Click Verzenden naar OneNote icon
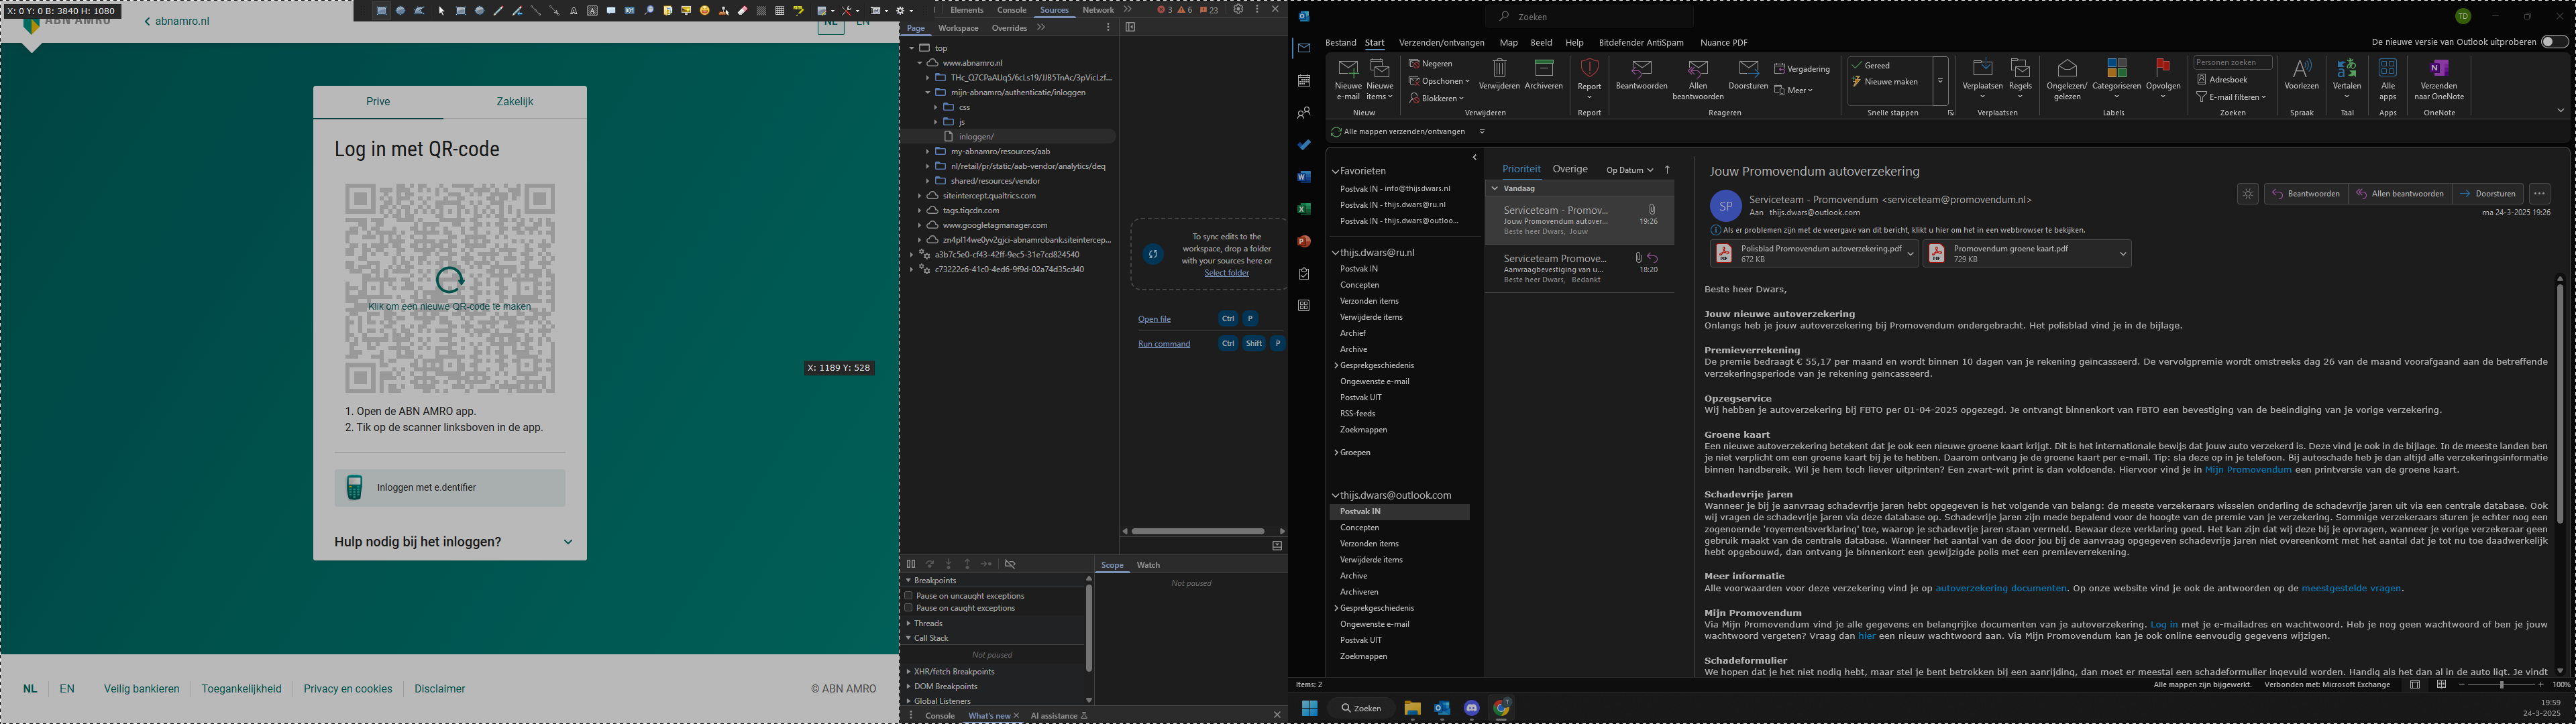 click(2438, 69)
